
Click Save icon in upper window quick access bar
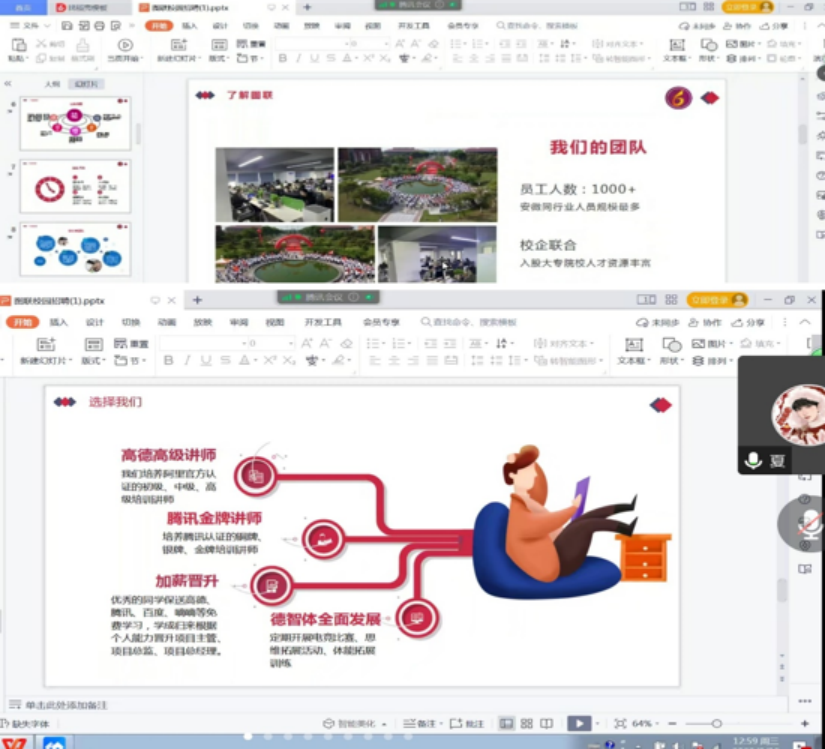(x=67, y=25)
